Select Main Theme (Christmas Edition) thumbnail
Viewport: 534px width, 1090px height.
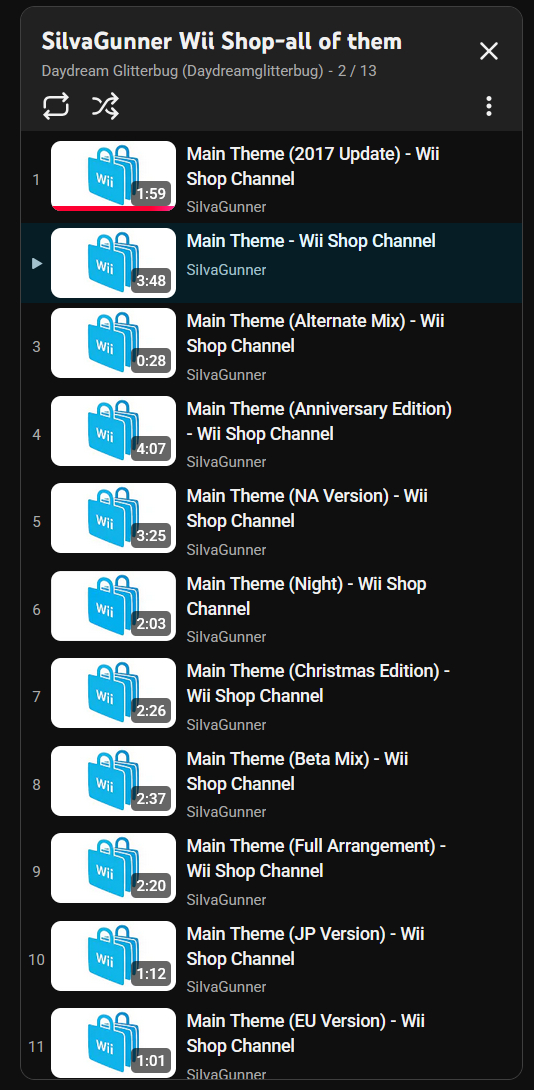[x=113, y=693]
